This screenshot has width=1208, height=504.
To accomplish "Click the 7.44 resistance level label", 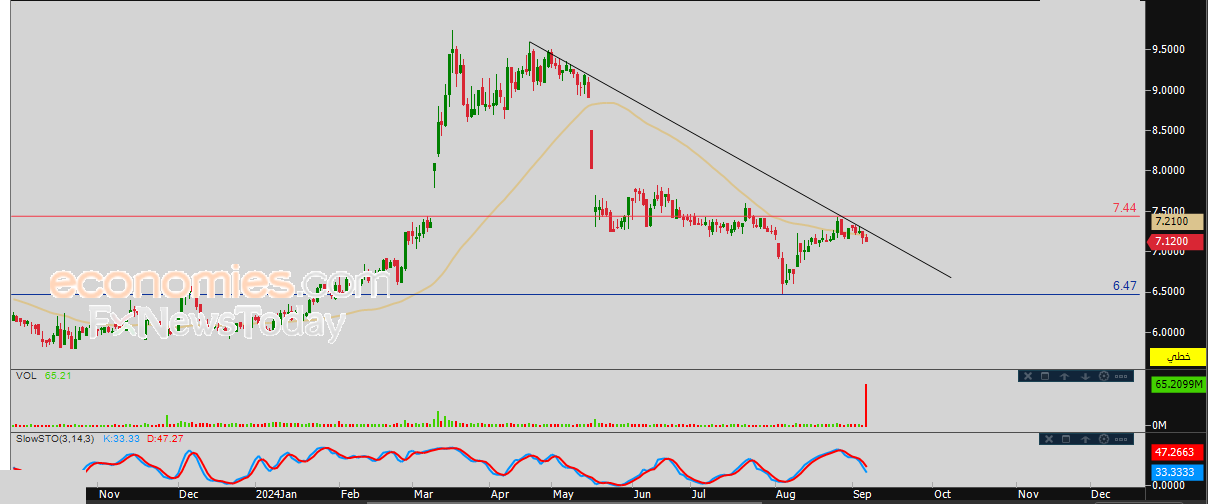I will click(1125, 208).
